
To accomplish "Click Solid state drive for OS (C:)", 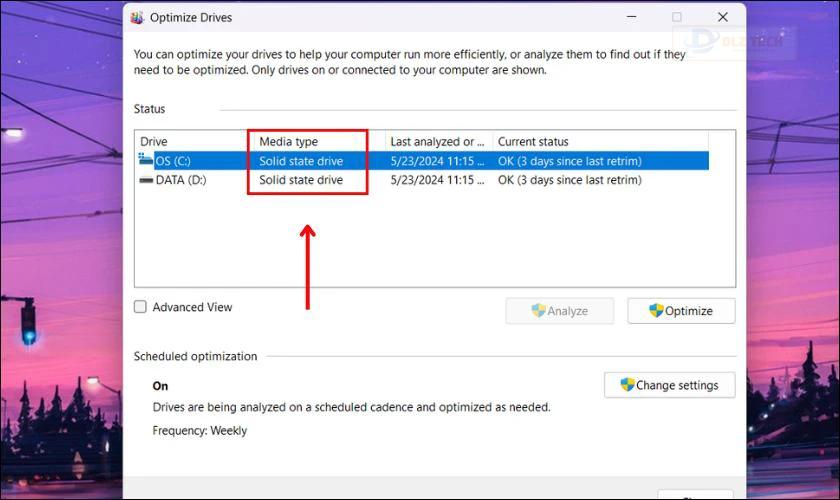I will click(301, 161).
